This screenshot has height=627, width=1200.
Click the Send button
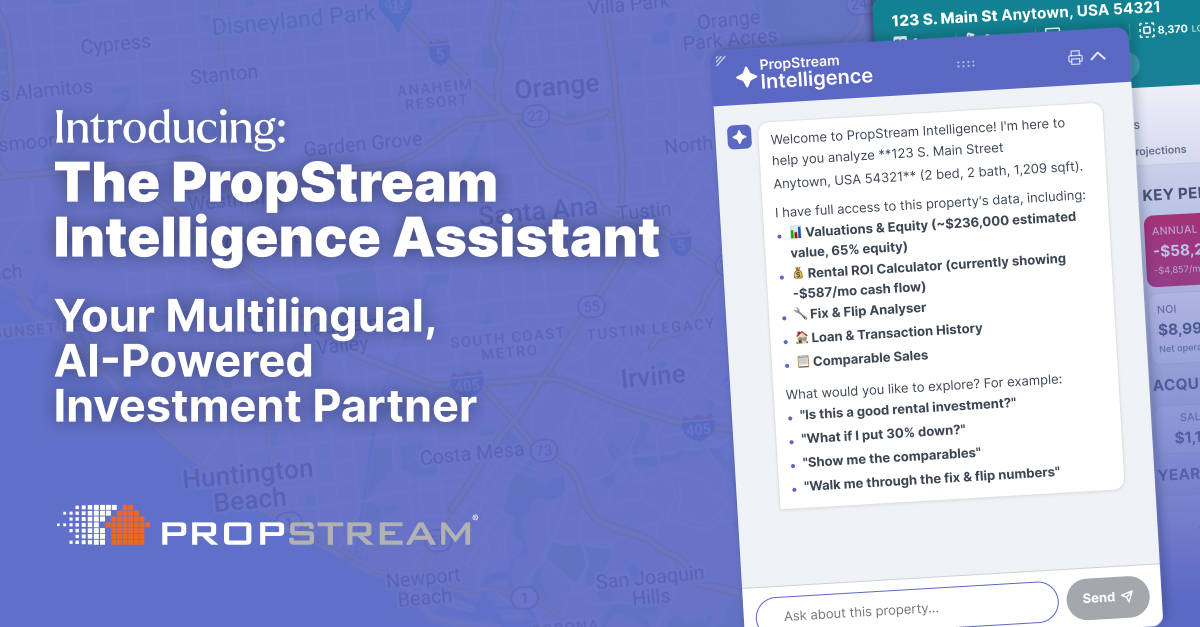(1108, 597)
